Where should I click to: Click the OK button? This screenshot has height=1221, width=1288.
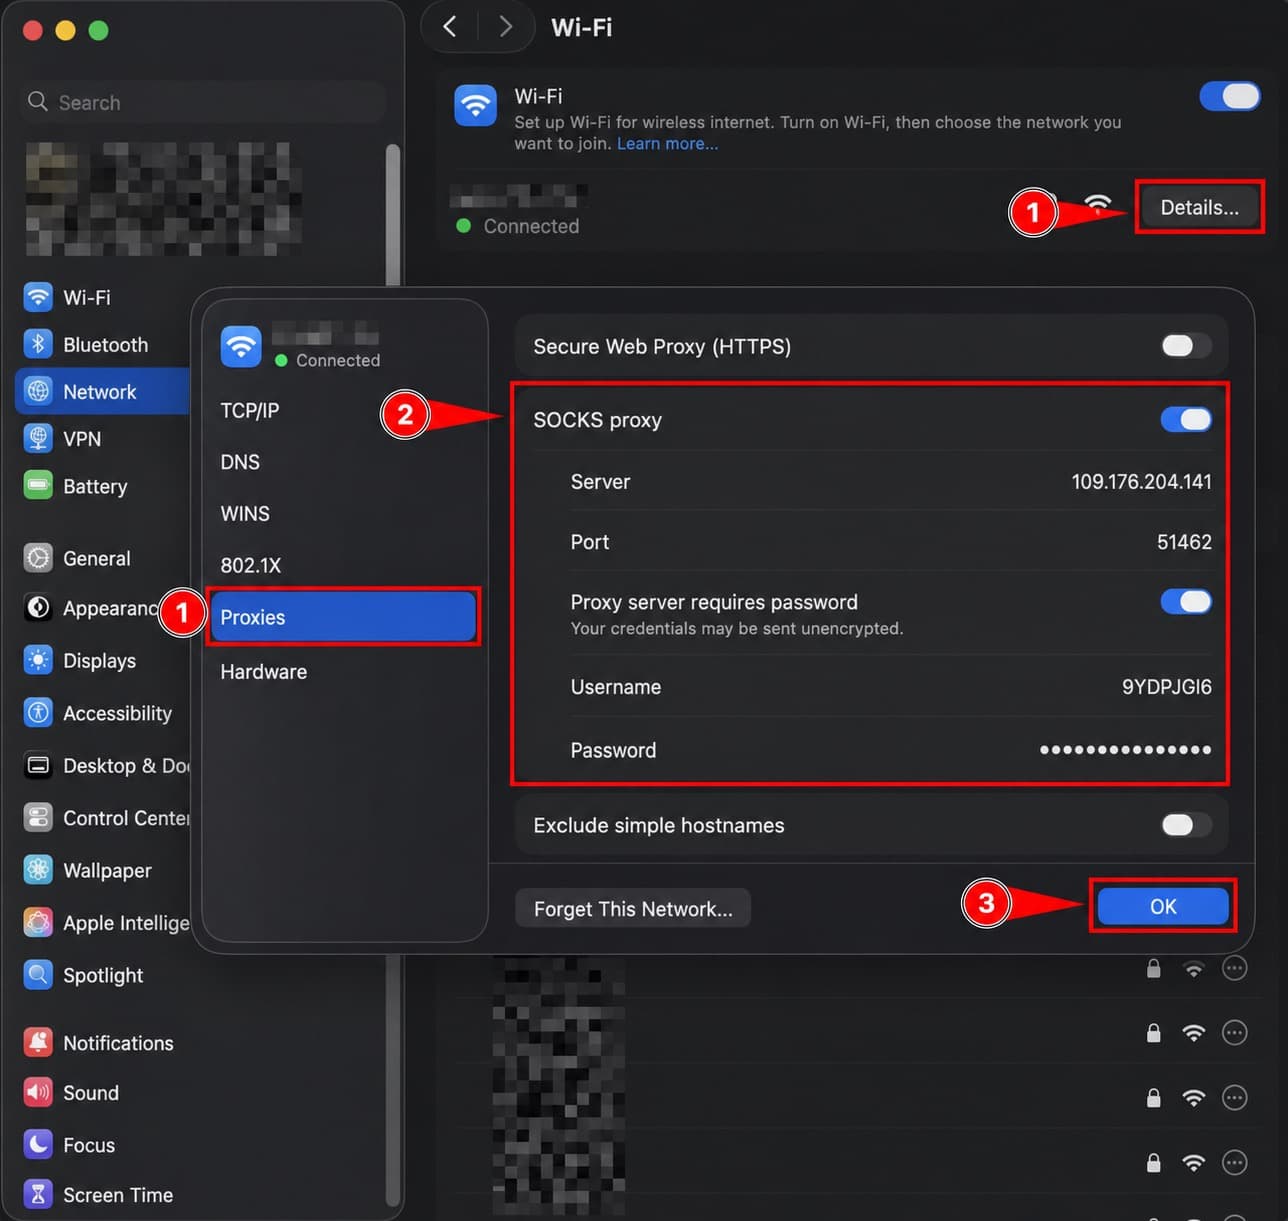1163,907
